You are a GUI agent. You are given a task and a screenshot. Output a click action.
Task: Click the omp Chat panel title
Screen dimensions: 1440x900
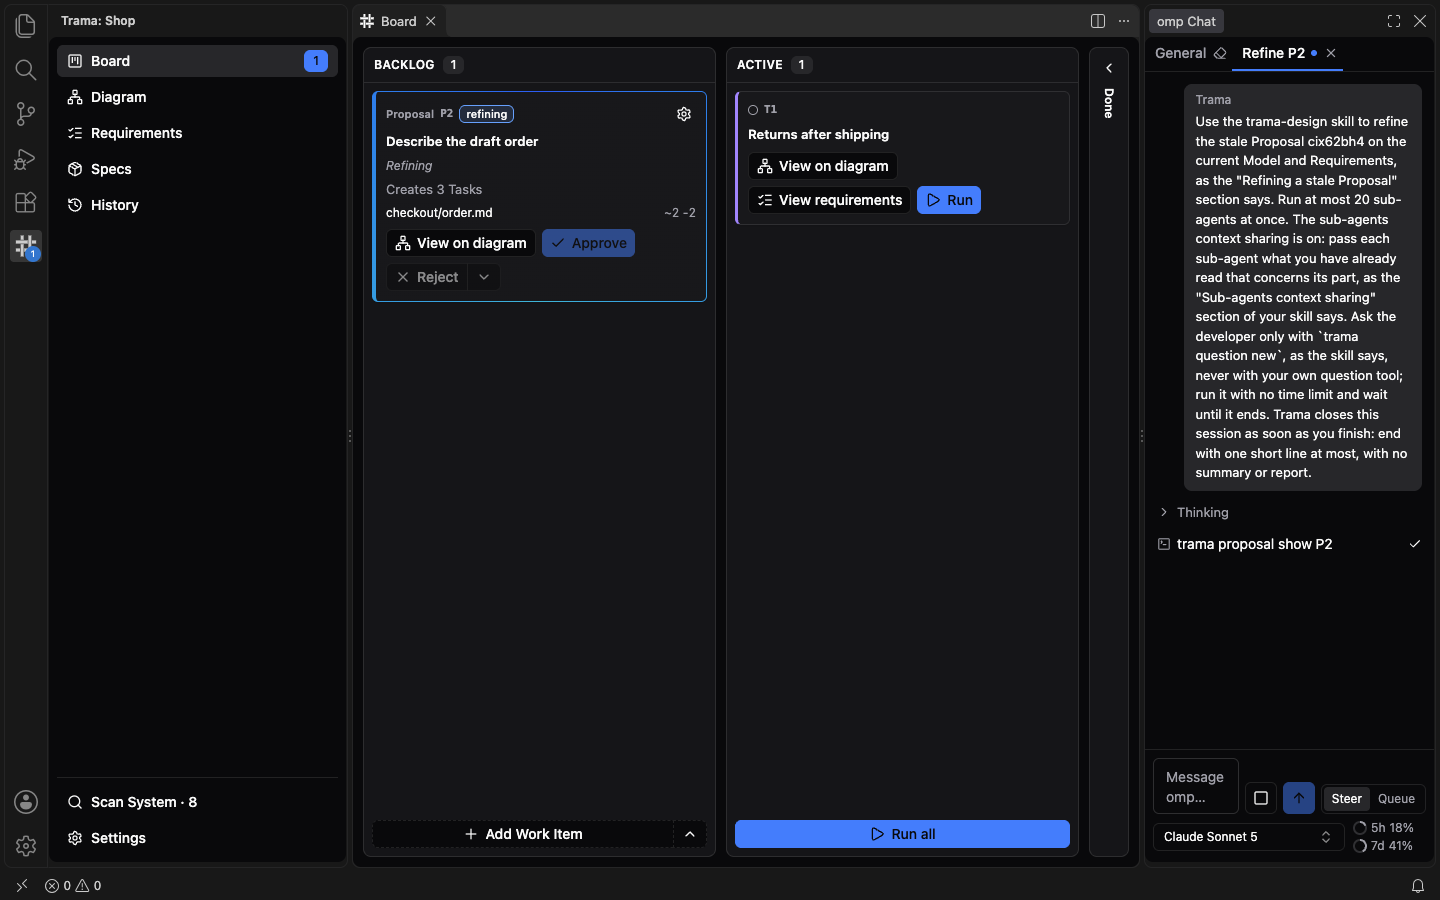(1186, 21)
